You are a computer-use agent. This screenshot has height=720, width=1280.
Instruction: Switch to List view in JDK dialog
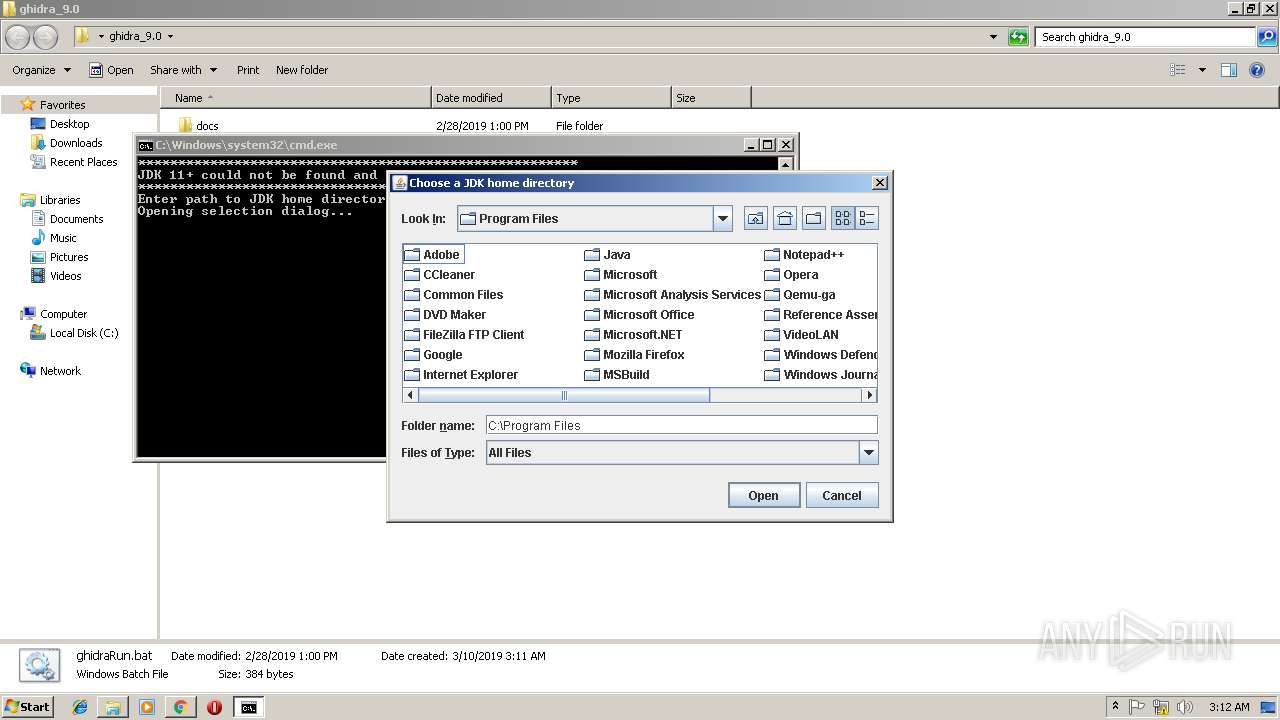pyautogui.click(x=842, y=218)
